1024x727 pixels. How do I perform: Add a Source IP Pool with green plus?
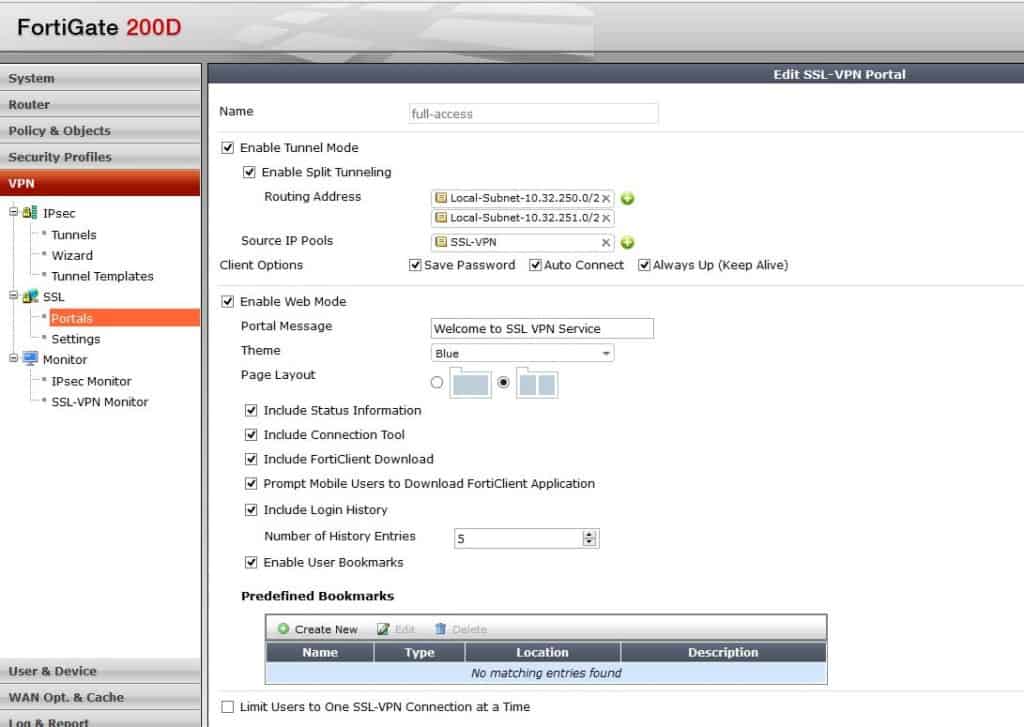pos(628,243)
